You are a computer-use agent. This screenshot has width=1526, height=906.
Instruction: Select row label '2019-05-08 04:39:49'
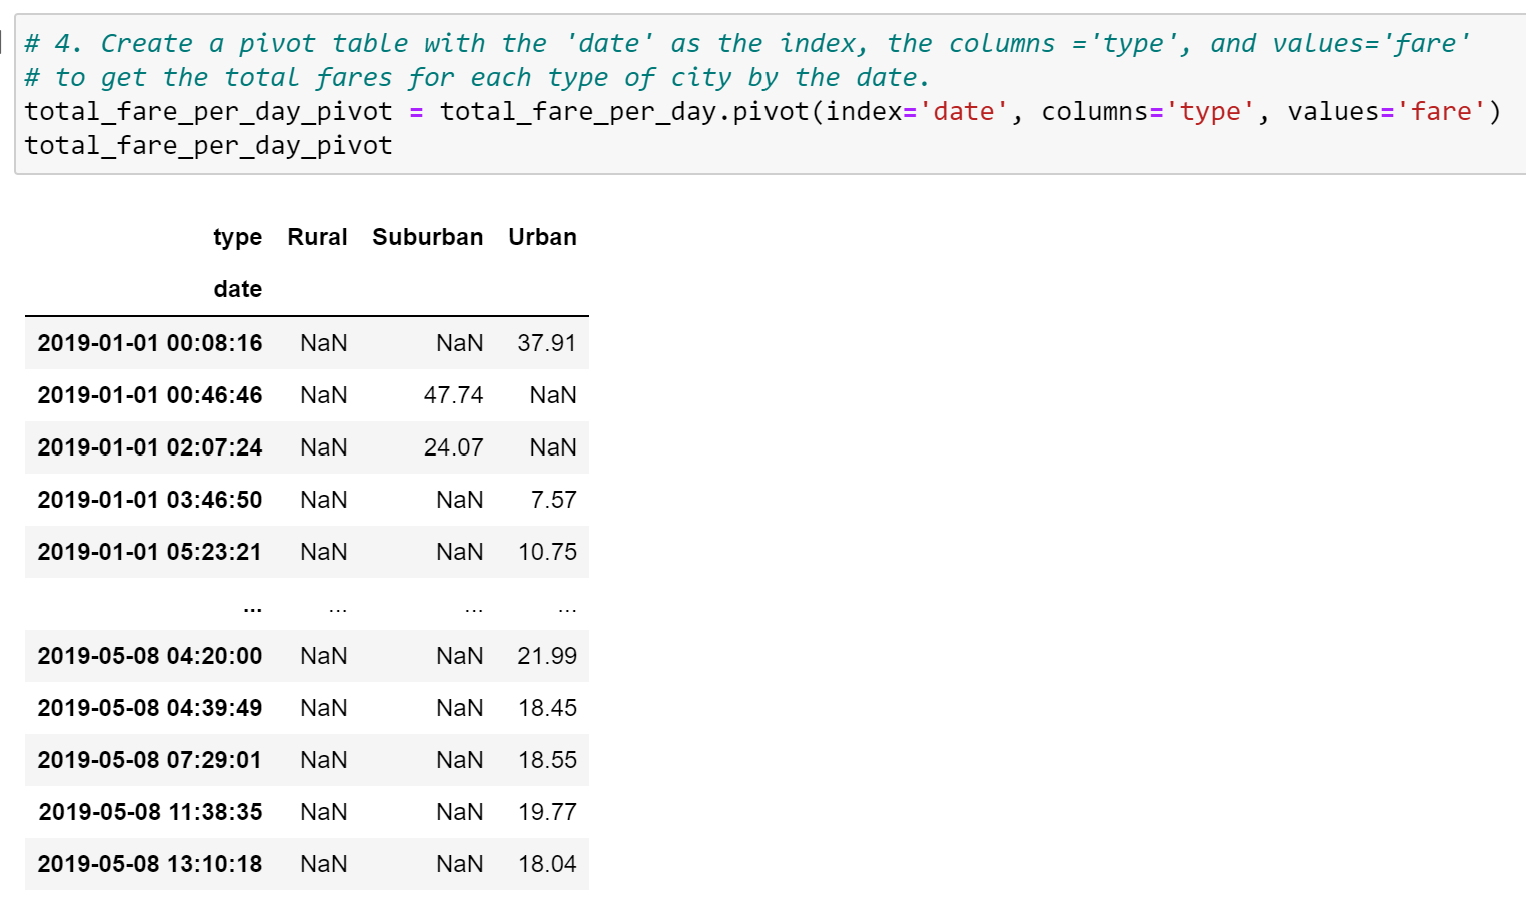tap(150, 708)
